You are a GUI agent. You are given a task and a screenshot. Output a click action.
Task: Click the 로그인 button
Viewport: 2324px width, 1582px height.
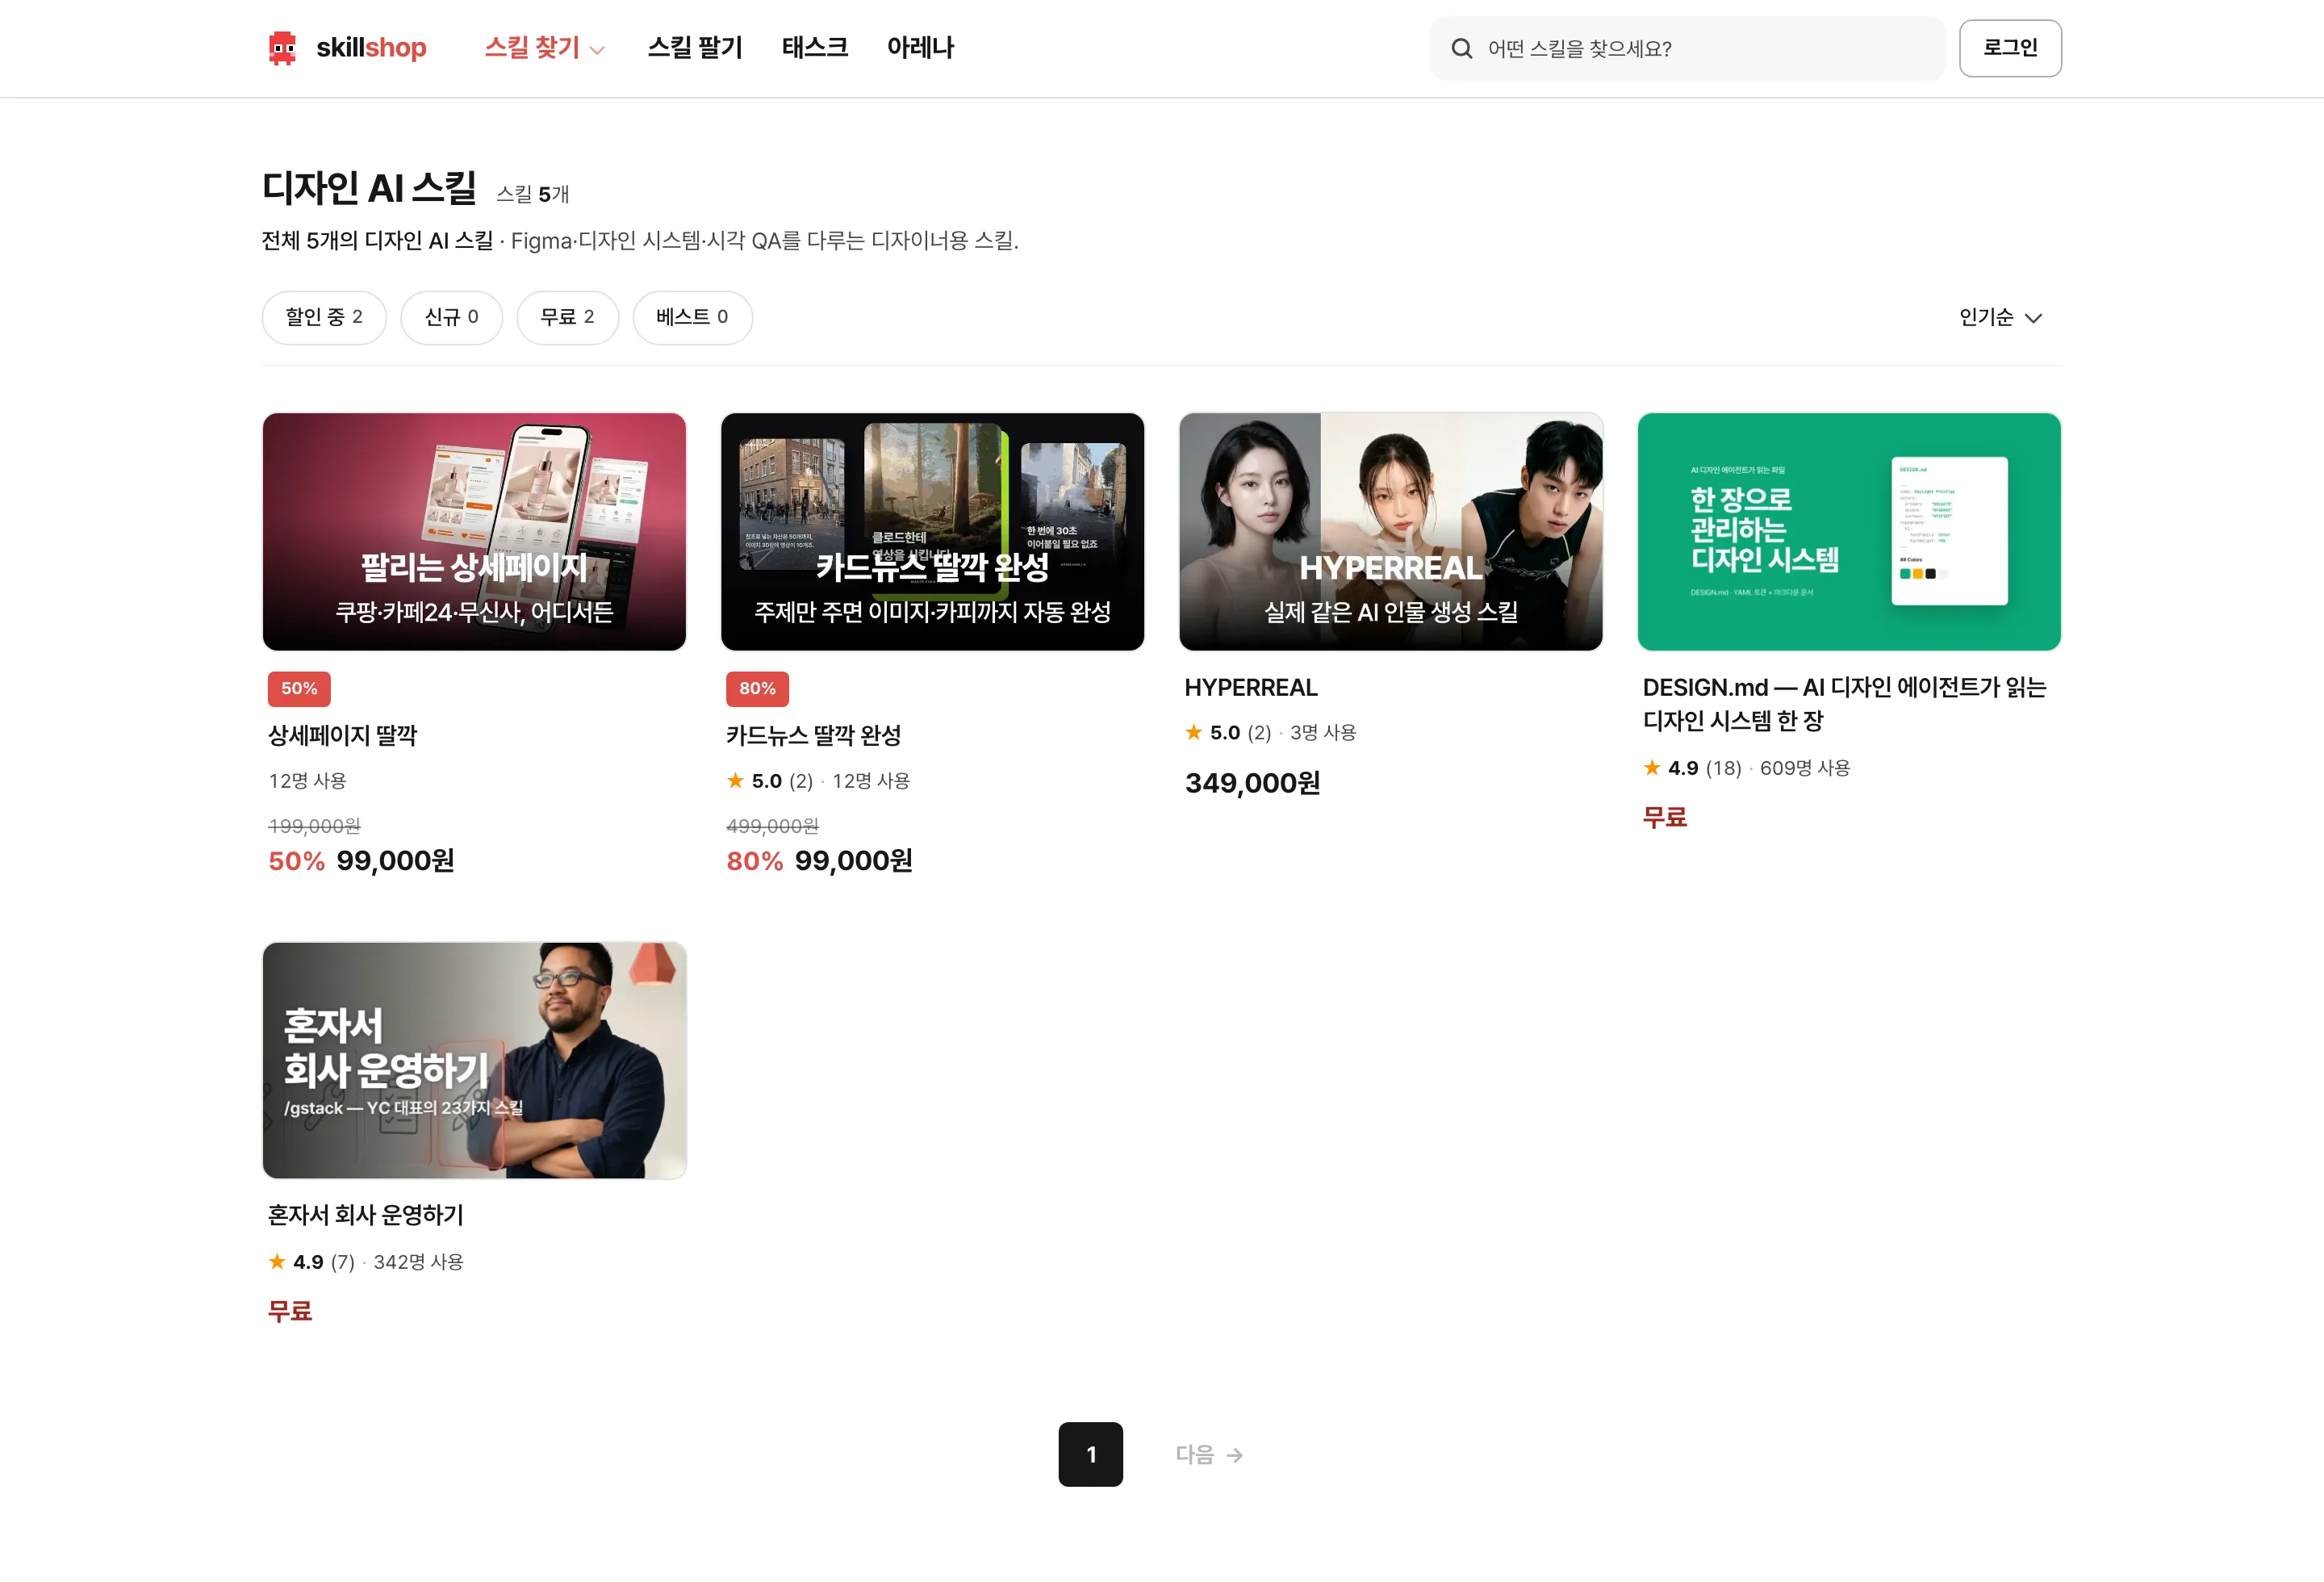point(2010,48)
